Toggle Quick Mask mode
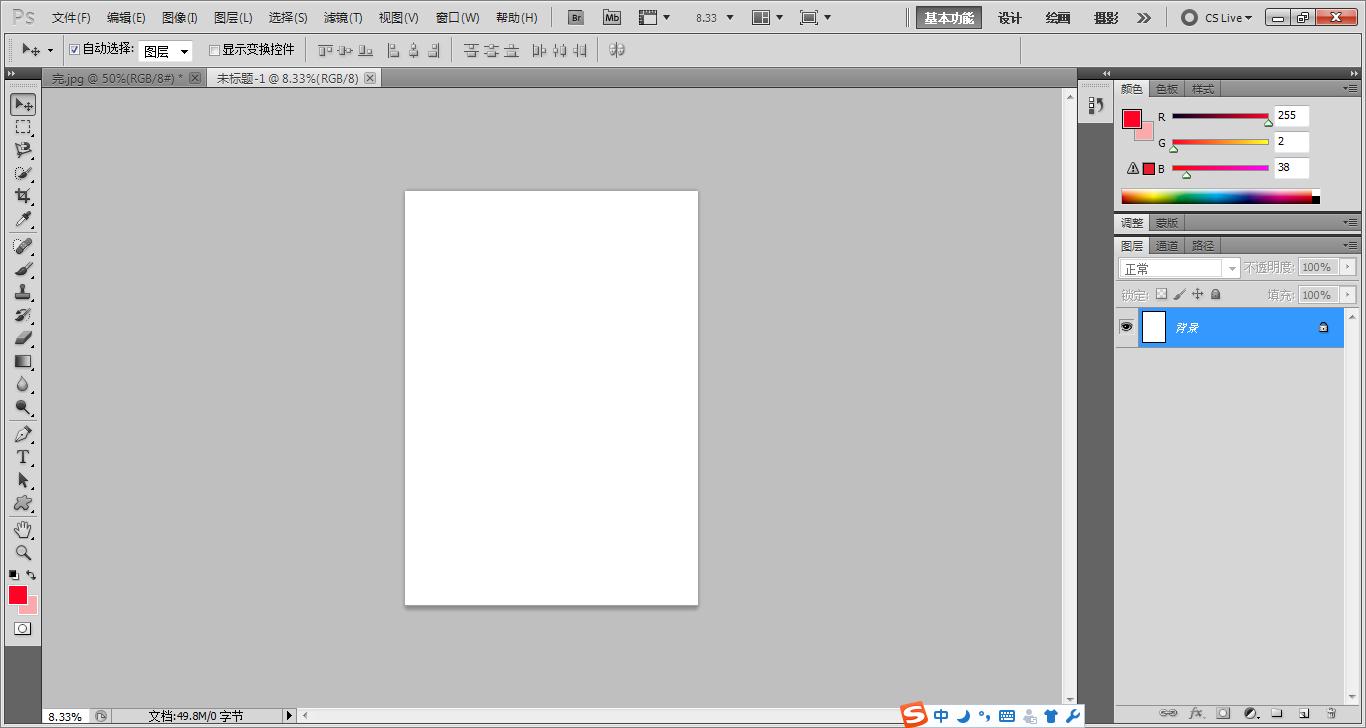The height and width of the screenshot is (728, 1366). coord(22,629)
